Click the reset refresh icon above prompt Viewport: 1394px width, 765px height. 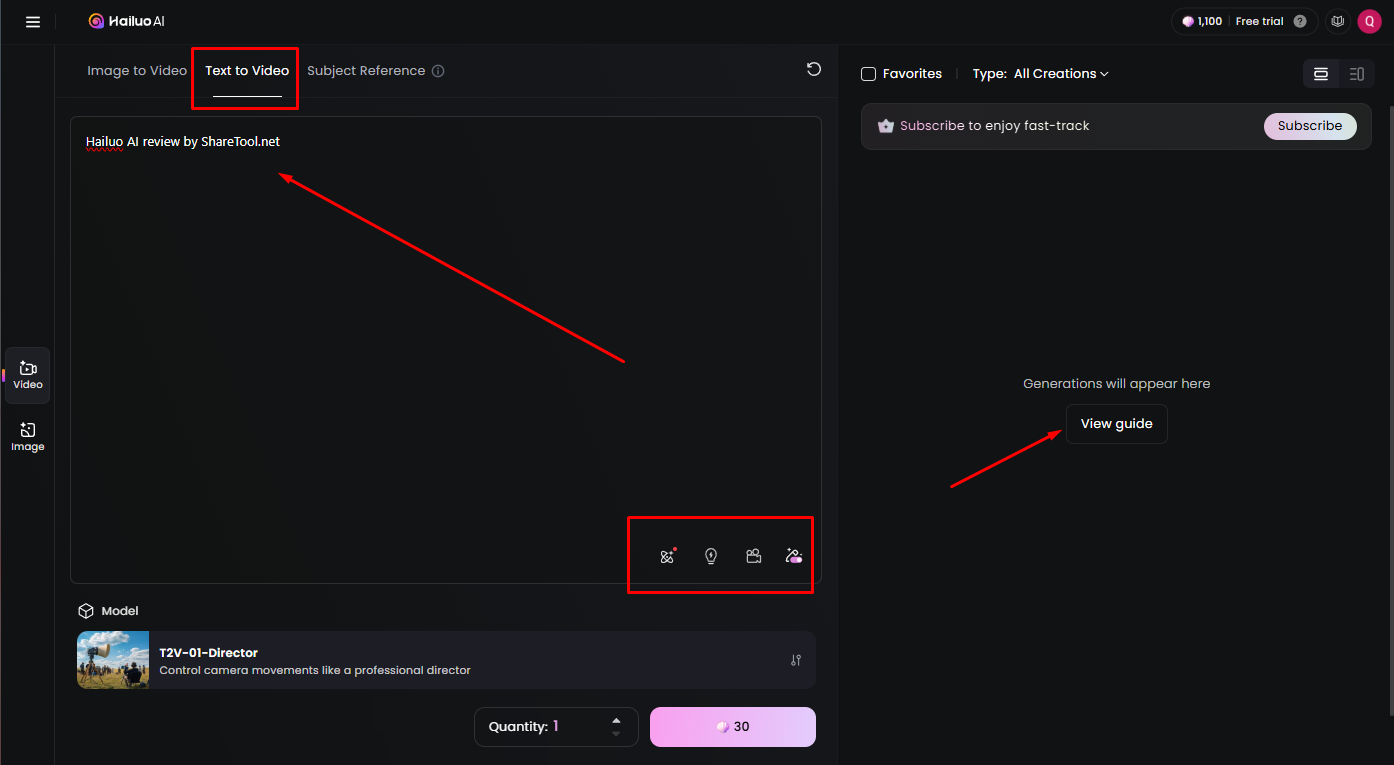814,69
